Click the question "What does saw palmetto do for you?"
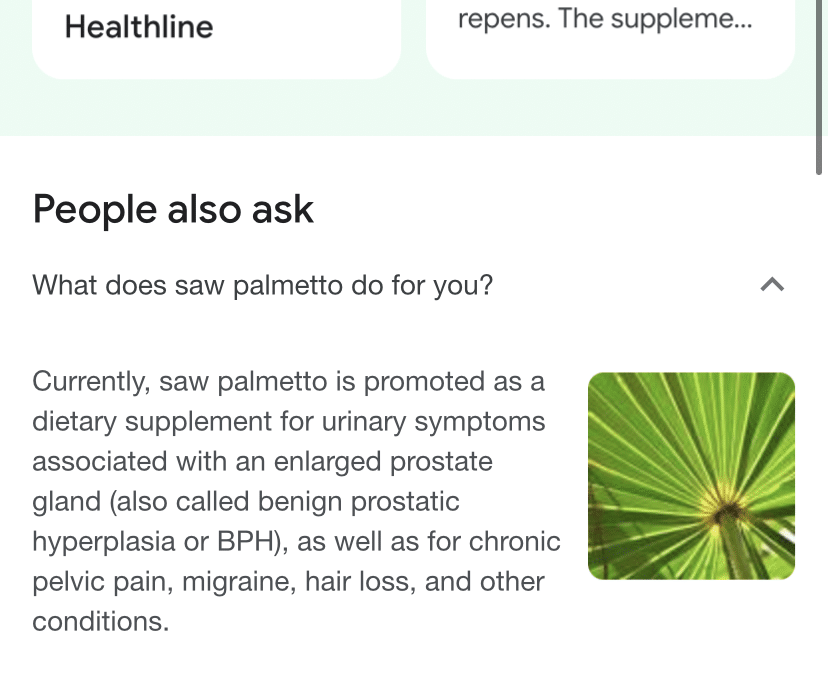Screen dimensions: 828x675 (263, 285)
